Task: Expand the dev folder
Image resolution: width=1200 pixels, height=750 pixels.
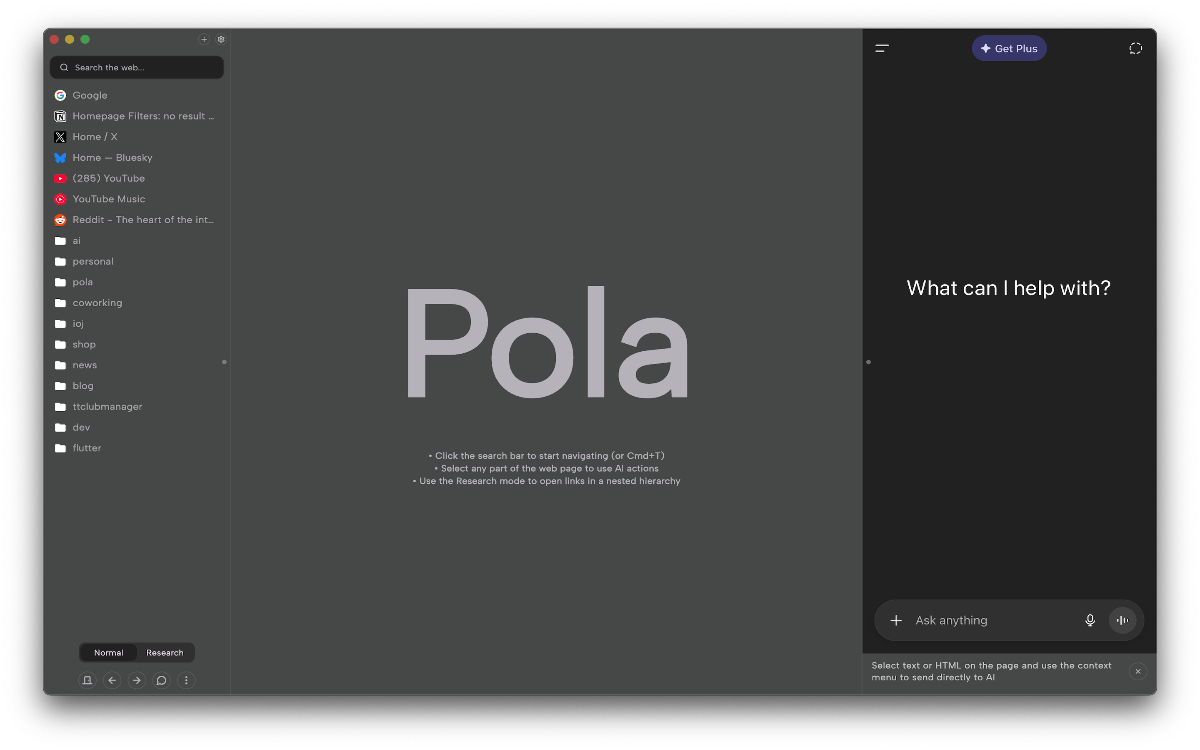Action: [x=137, y=427]
